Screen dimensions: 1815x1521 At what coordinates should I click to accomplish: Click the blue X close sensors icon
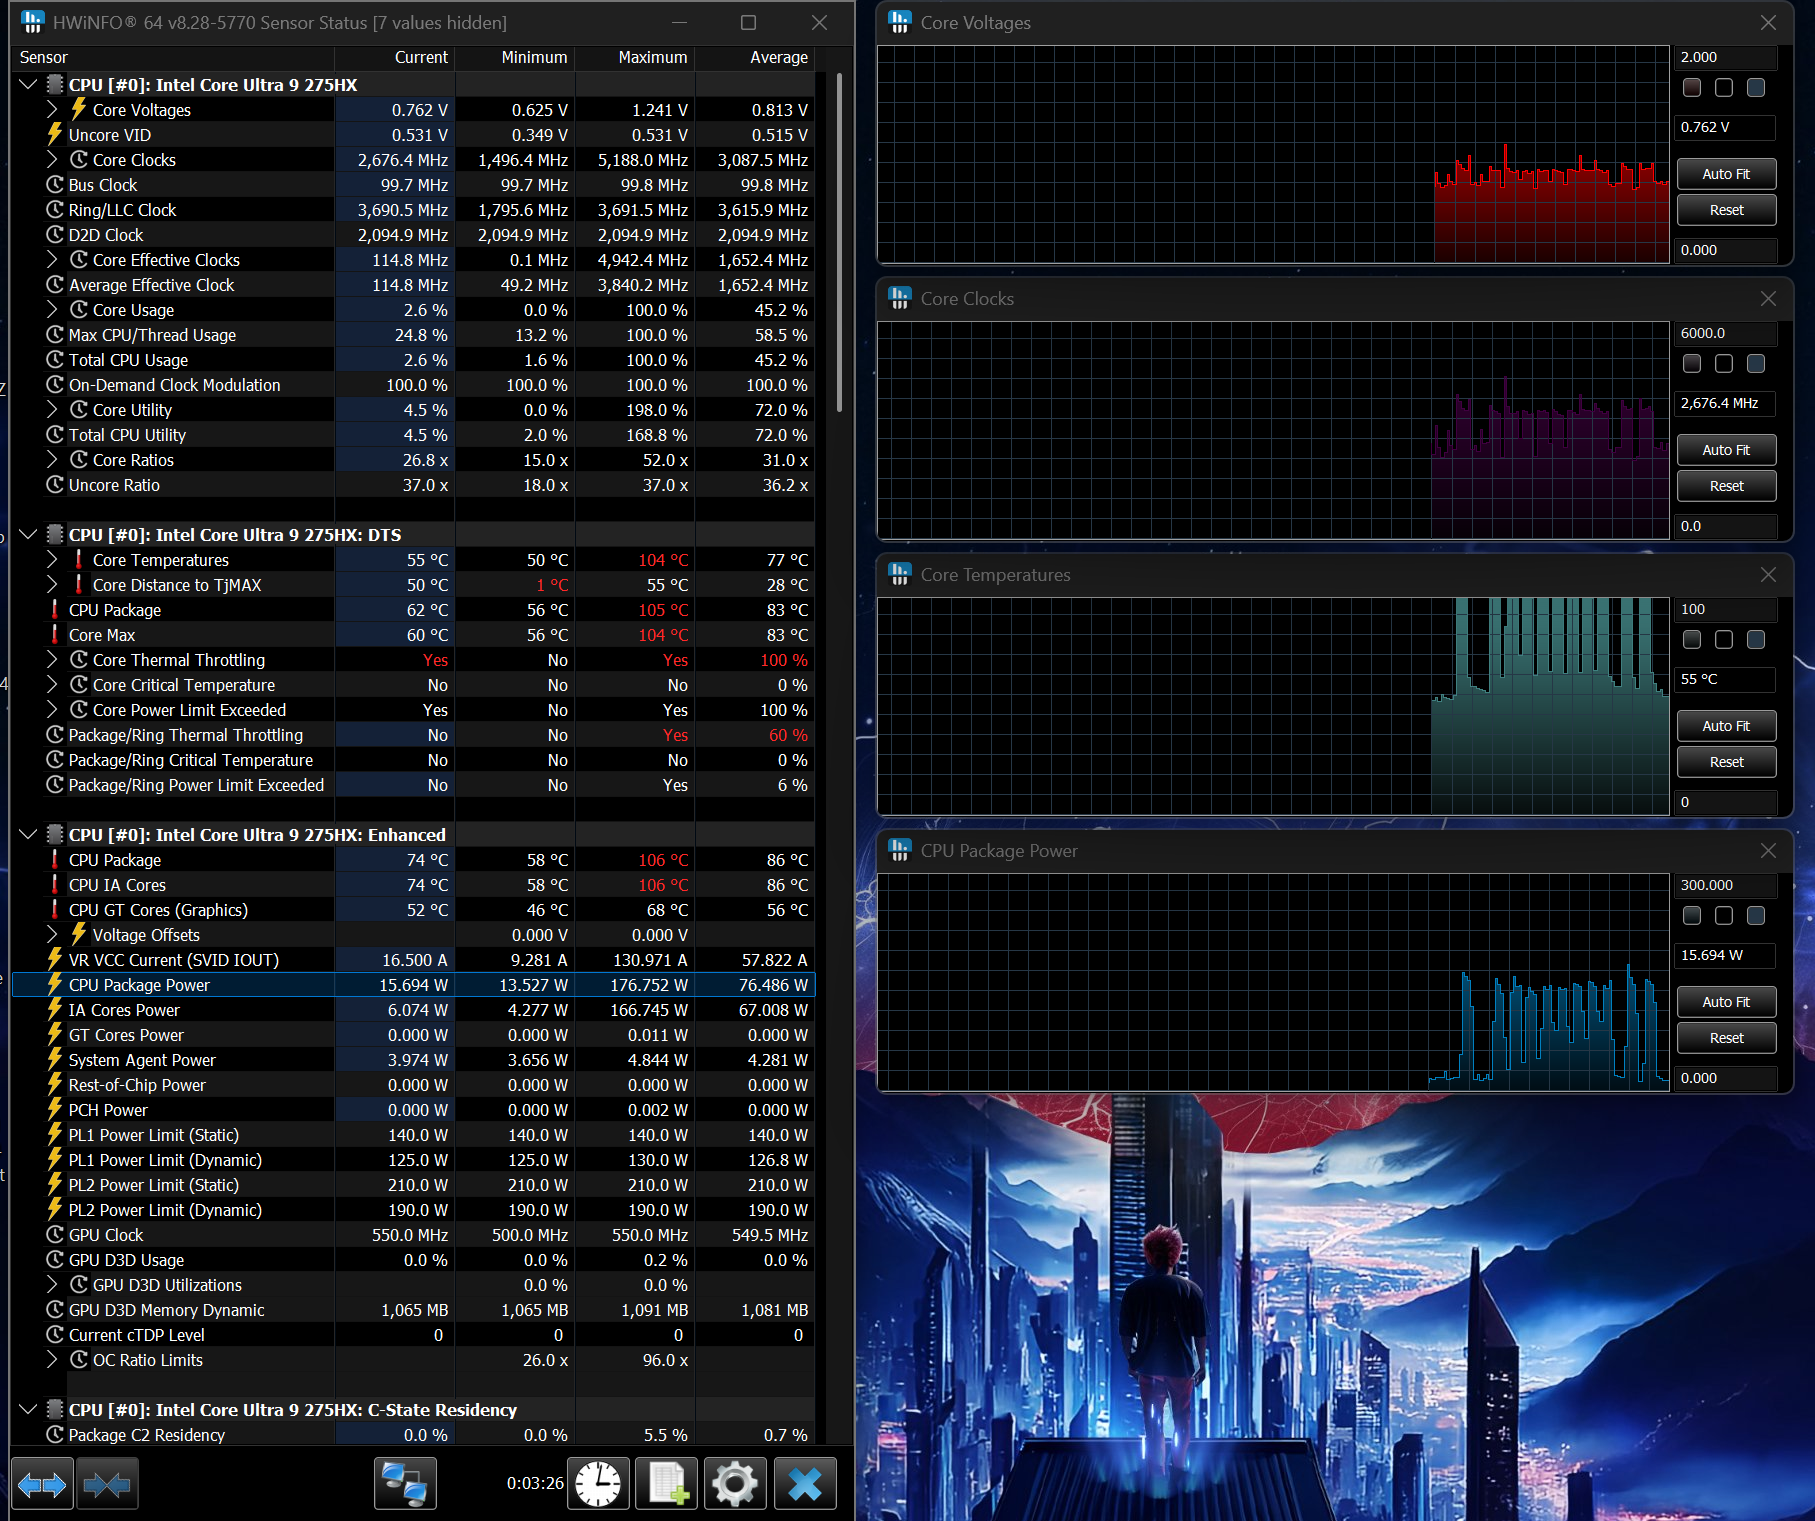click(805, 1484)
